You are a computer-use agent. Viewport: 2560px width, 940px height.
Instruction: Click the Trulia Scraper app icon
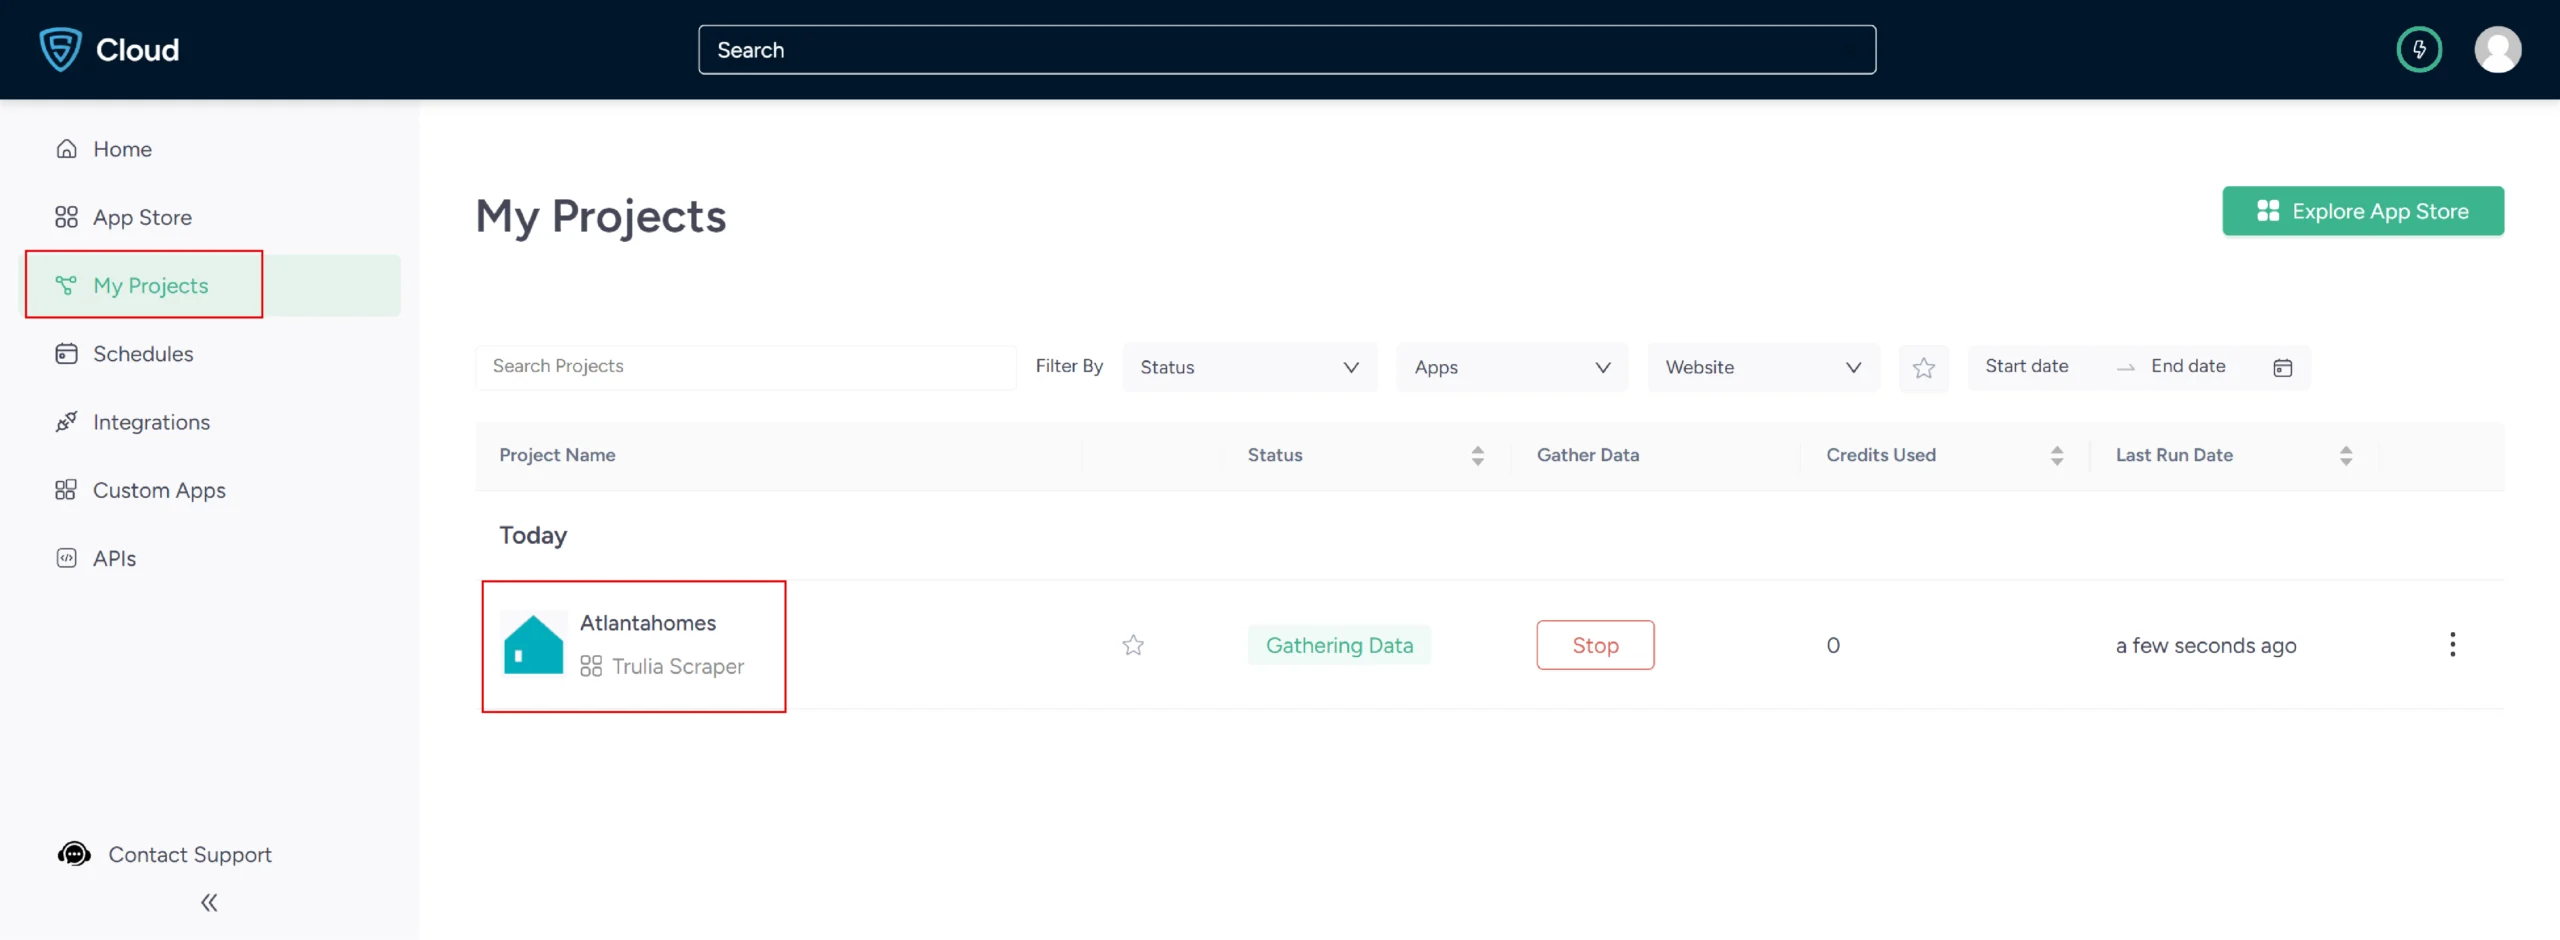[591, 666]
